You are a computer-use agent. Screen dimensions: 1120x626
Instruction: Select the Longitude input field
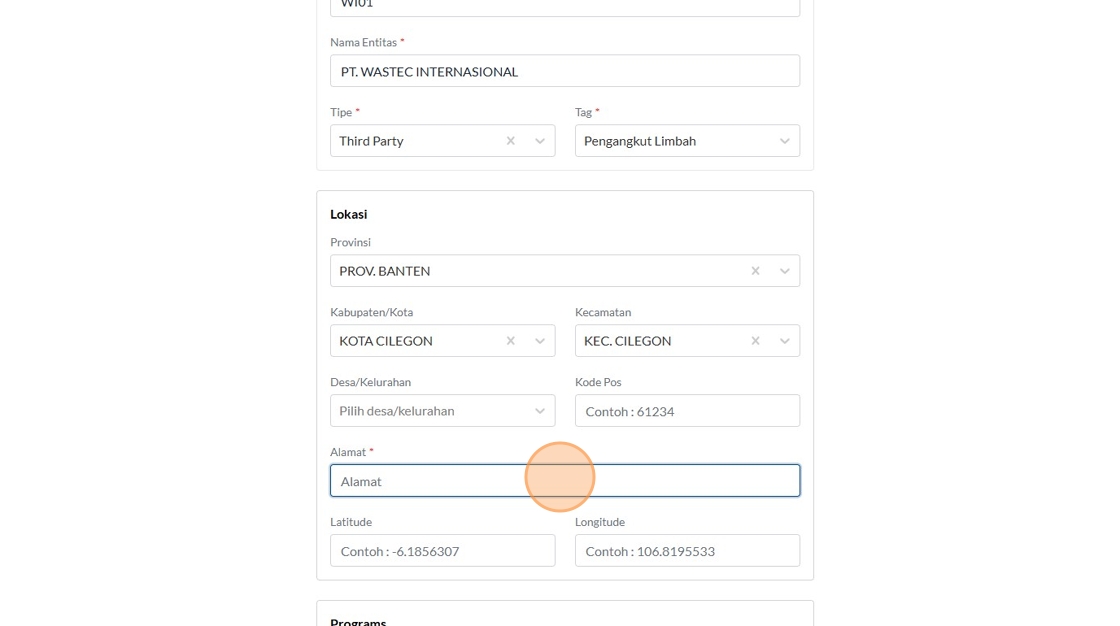[x=687, y=551]
